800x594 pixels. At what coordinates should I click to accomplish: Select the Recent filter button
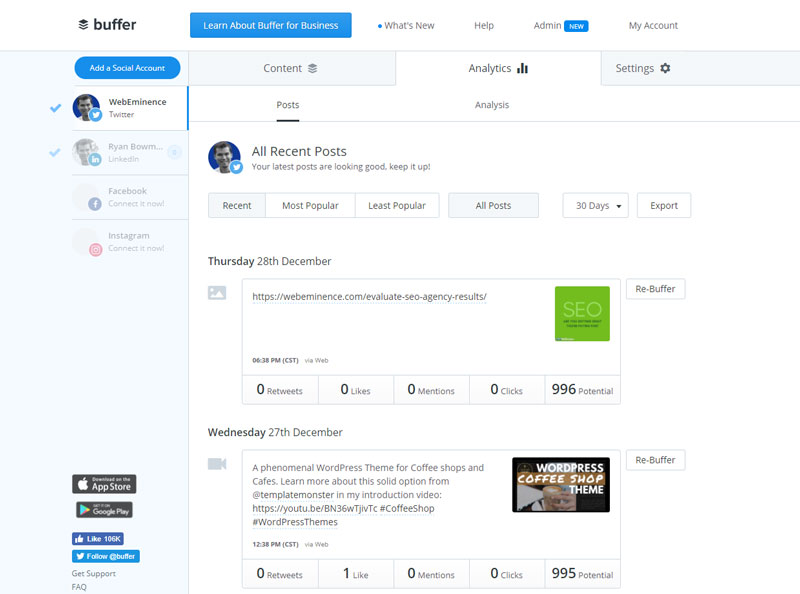(237, 206)
